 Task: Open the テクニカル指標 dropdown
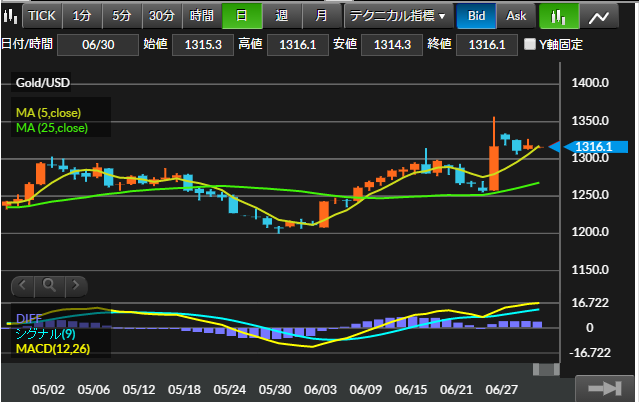398,16
